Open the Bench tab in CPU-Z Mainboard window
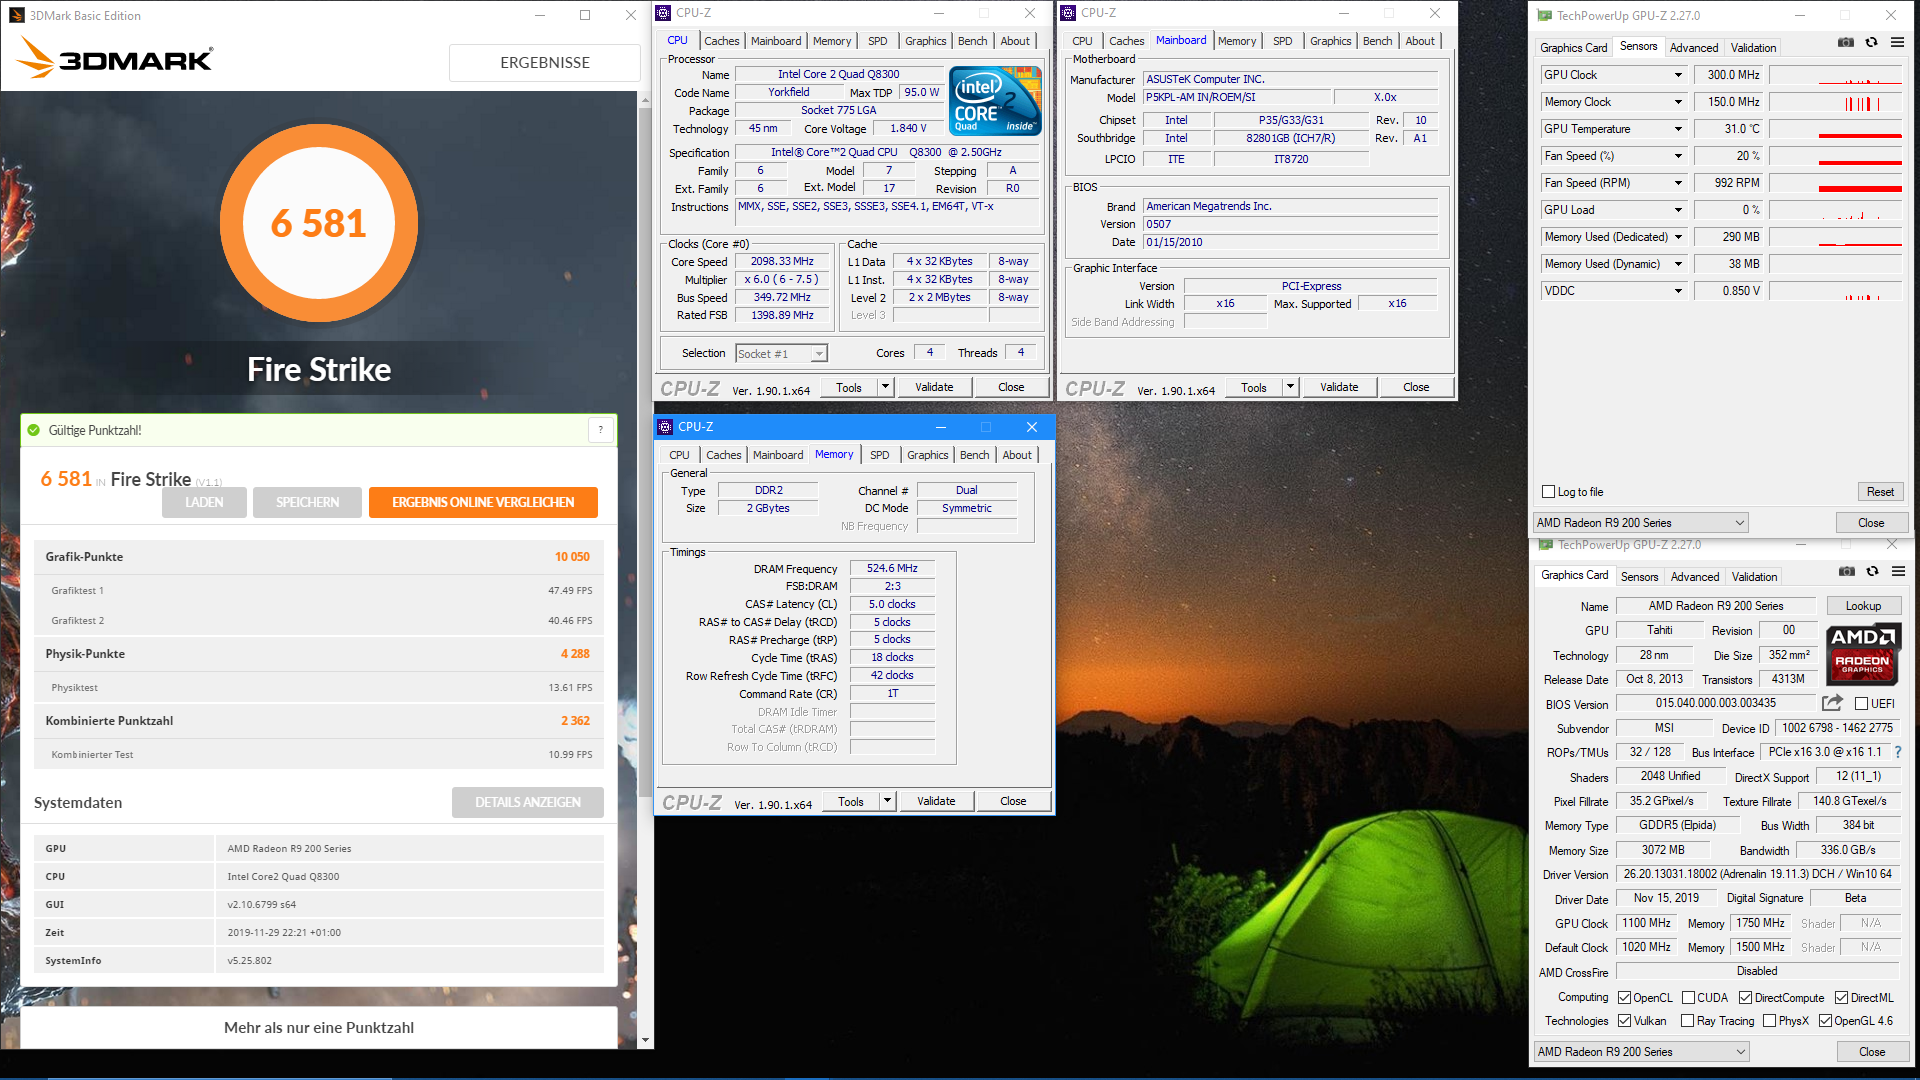The image size is (1920, 1080). 1377,41
